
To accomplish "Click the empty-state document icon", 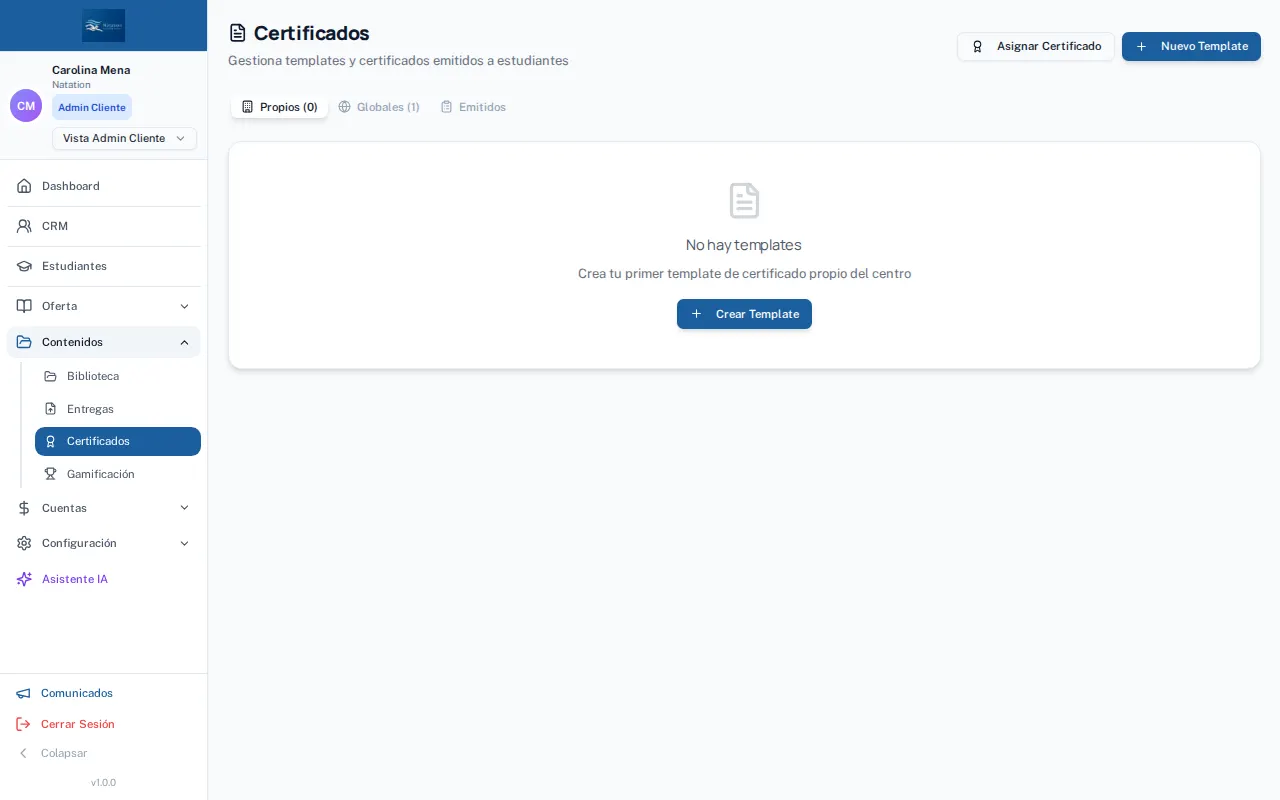I will point(744,201).
